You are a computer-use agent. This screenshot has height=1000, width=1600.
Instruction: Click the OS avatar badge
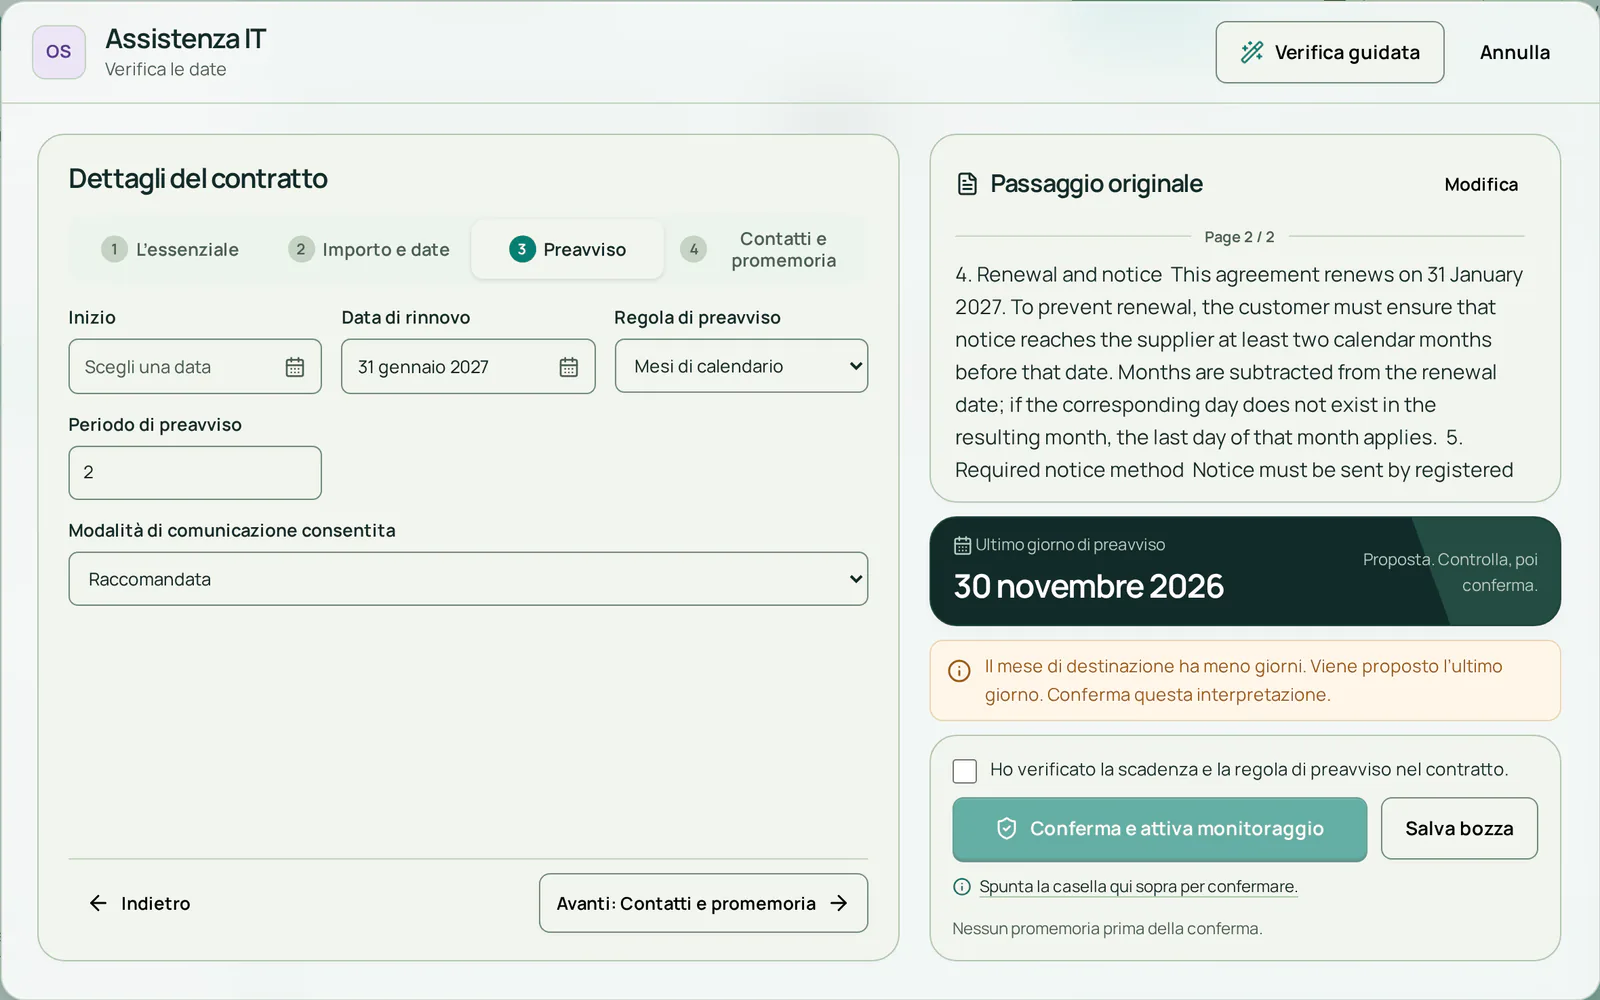[x=59, y=52]
